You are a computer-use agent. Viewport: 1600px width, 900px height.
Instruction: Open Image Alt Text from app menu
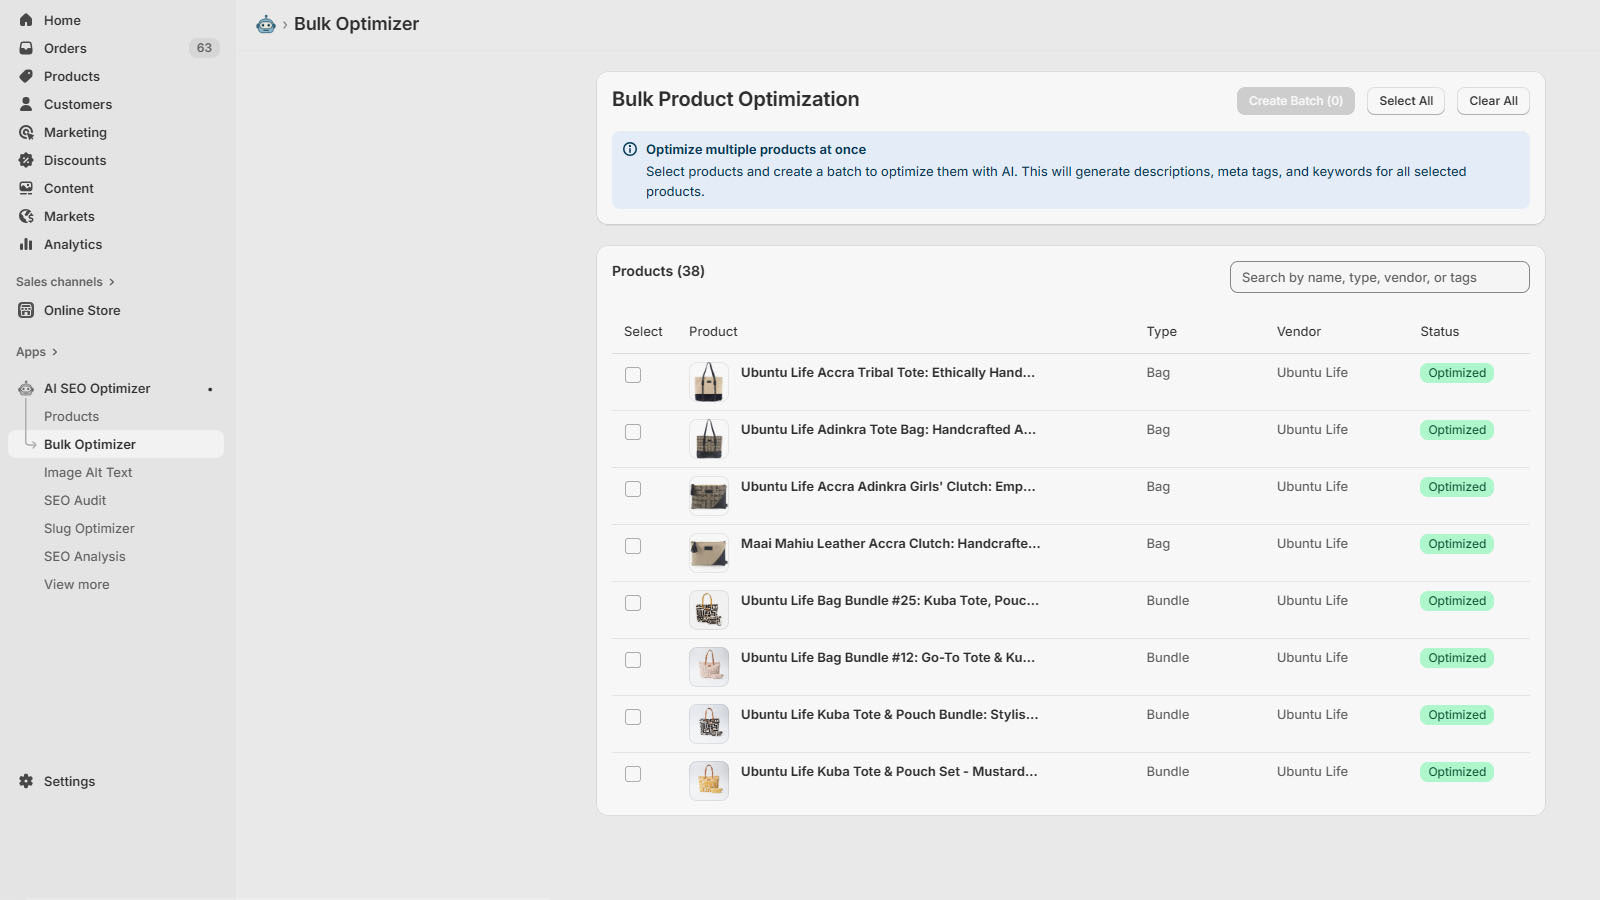[88, 472]
